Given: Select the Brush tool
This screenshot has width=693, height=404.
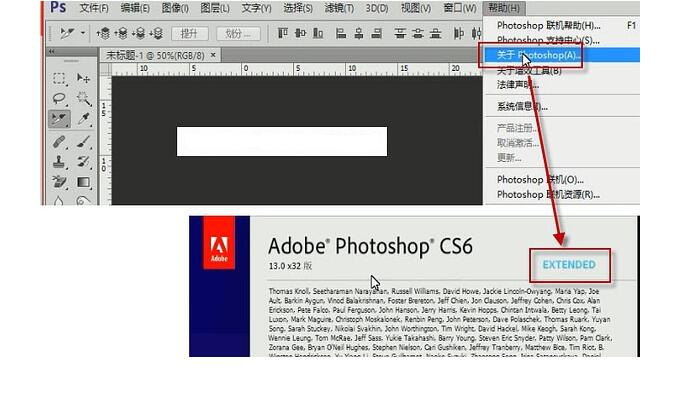Looking at the screenshot, I should [83, 141].
